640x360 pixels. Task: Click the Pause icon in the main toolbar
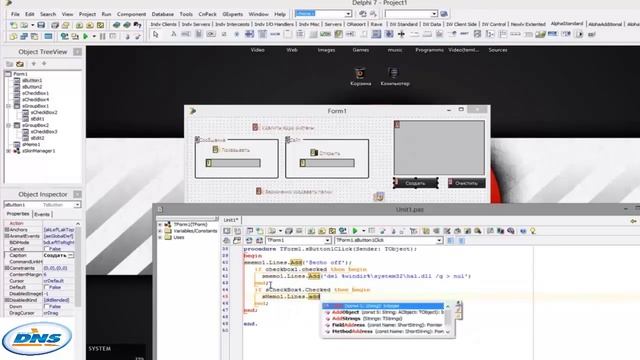[x=102, y=36]
